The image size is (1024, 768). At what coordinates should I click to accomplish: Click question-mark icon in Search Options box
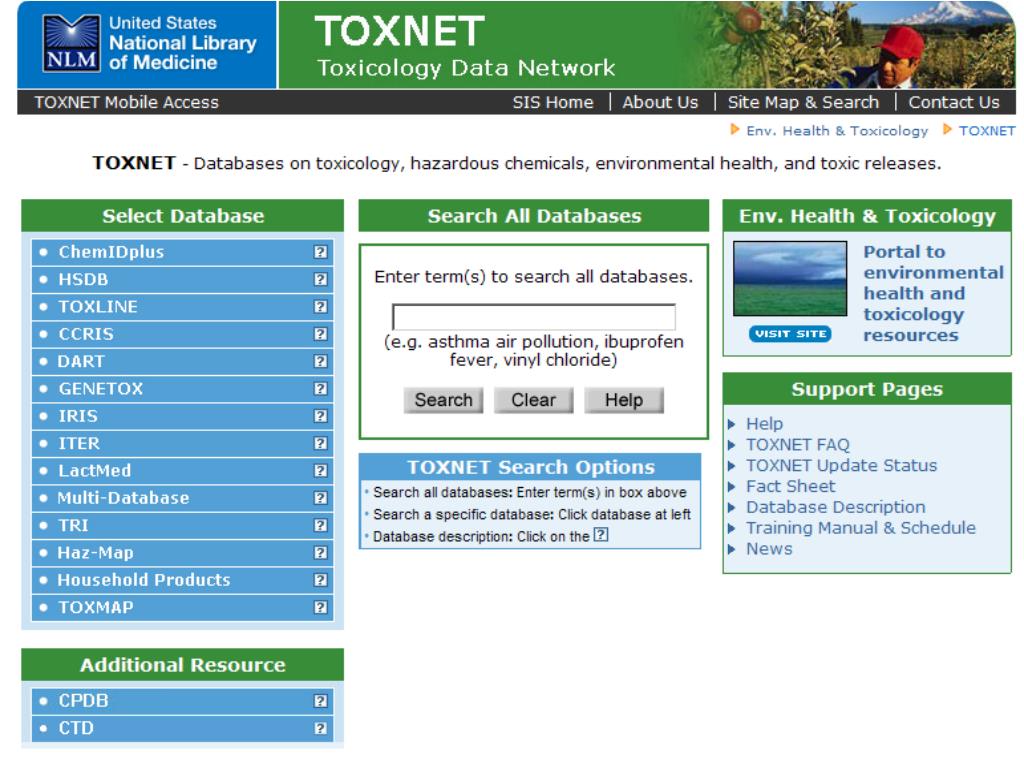601,535
